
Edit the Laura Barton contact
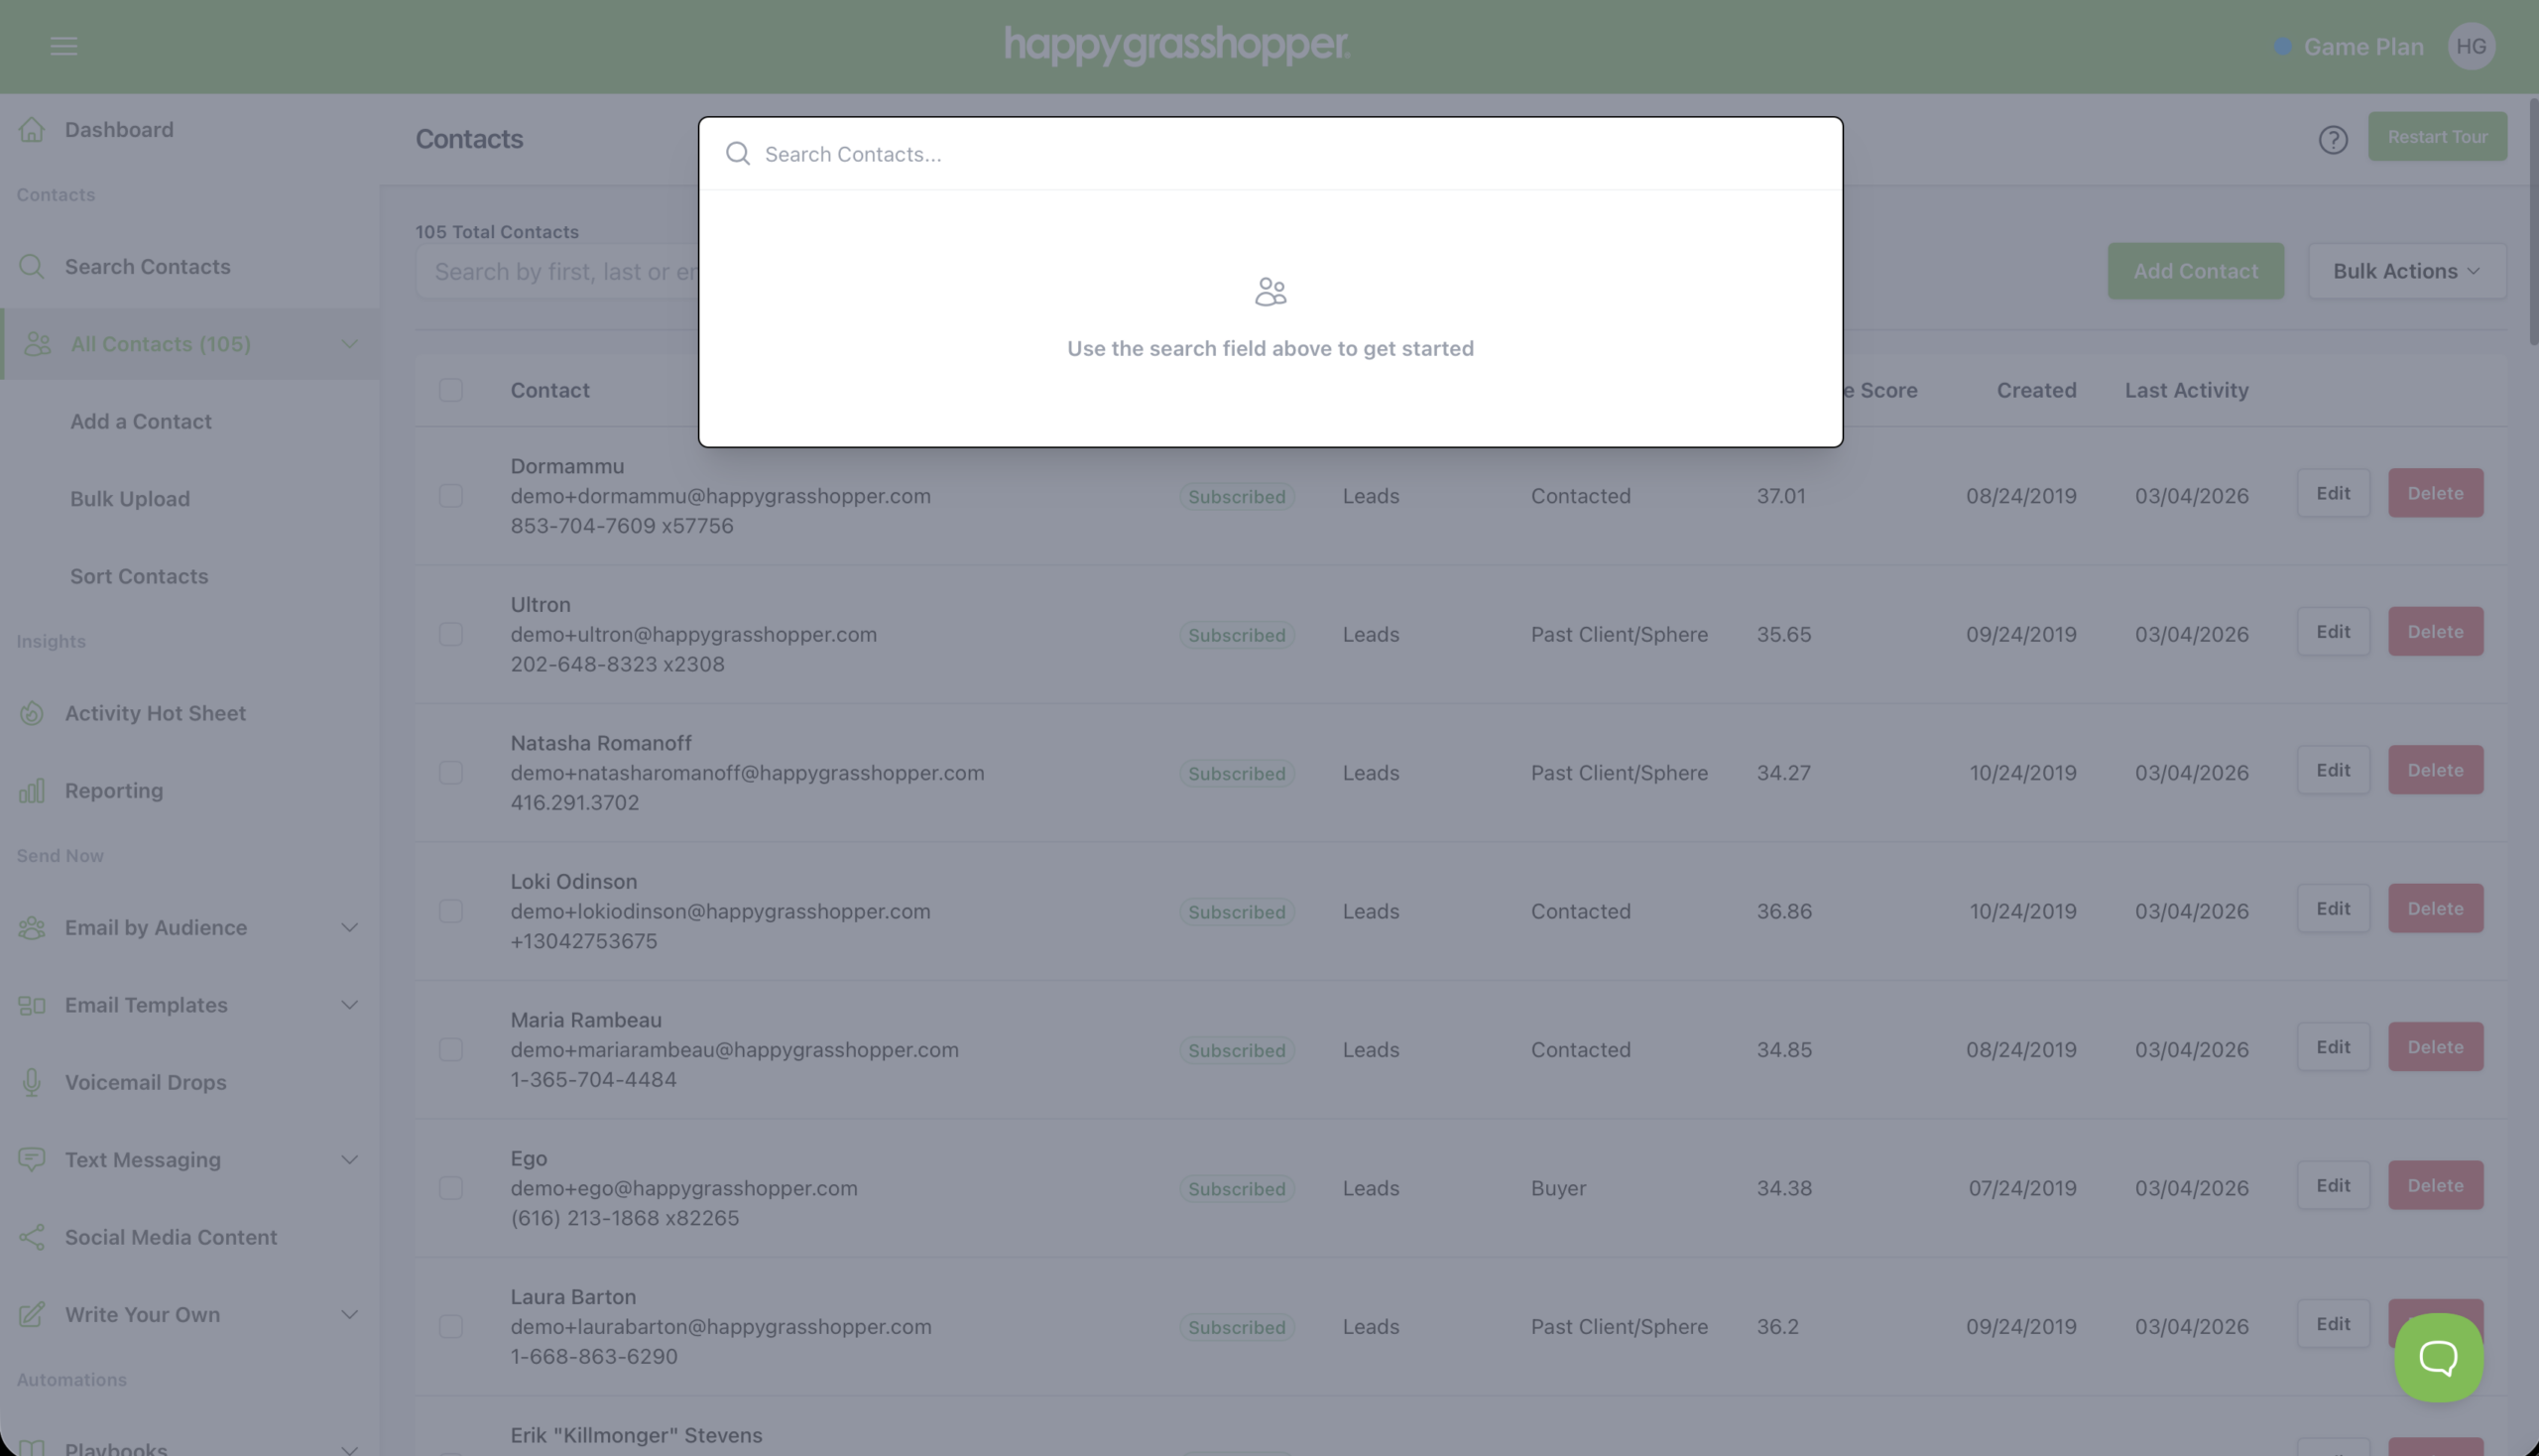pos(2333,1324)
